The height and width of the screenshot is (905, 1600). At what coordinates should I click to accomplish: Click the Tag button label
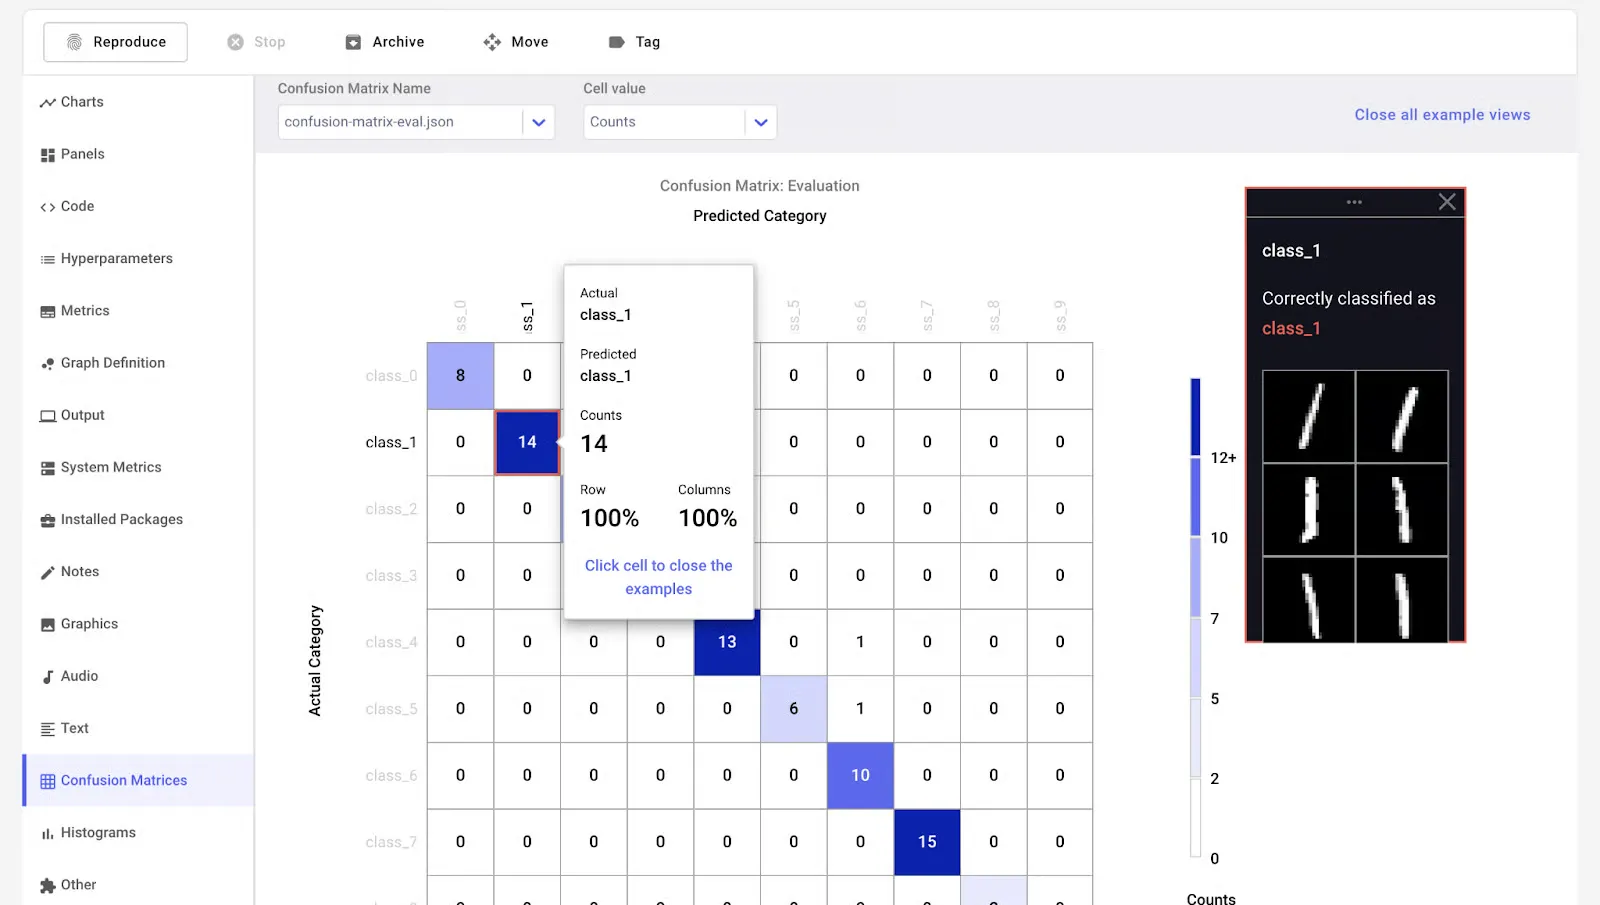coord(647,42)
